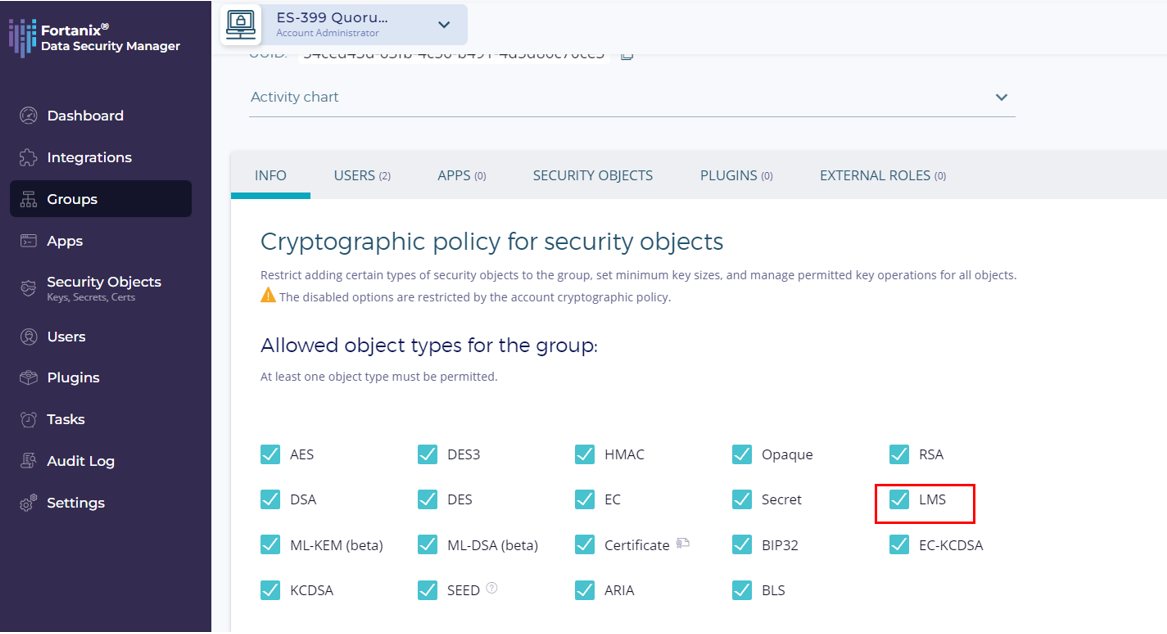Click the Settings gear icon

point(28,503)
